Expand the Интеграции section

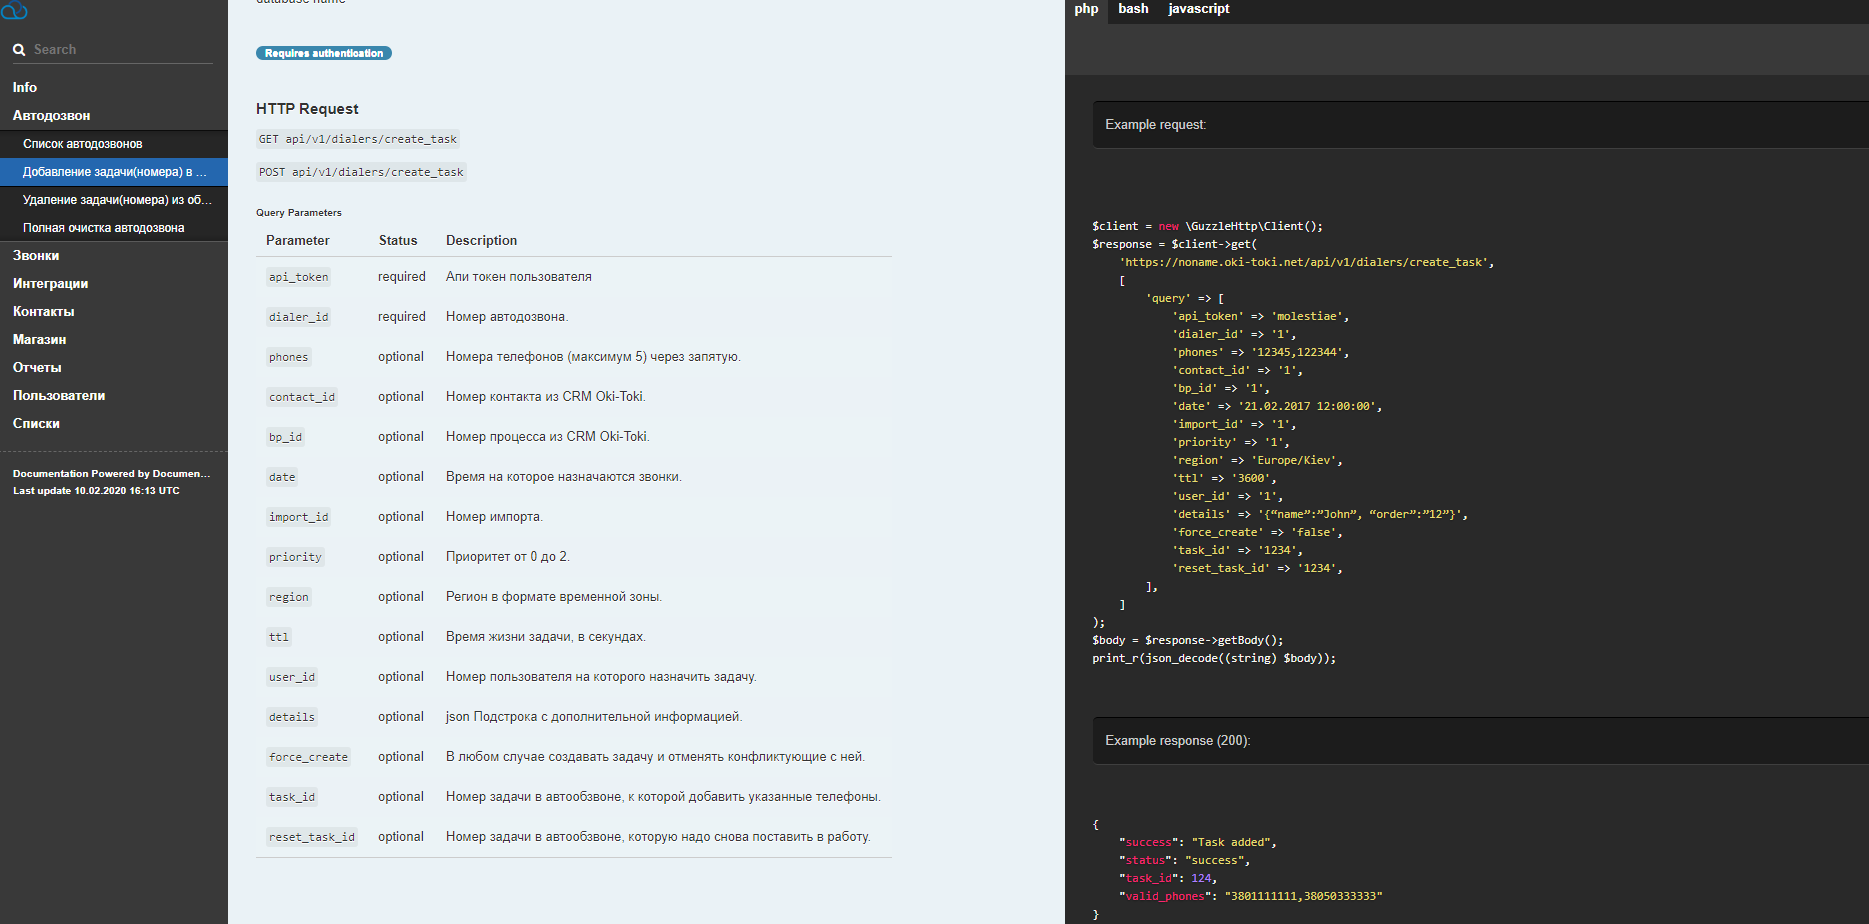tap(50, 284)
